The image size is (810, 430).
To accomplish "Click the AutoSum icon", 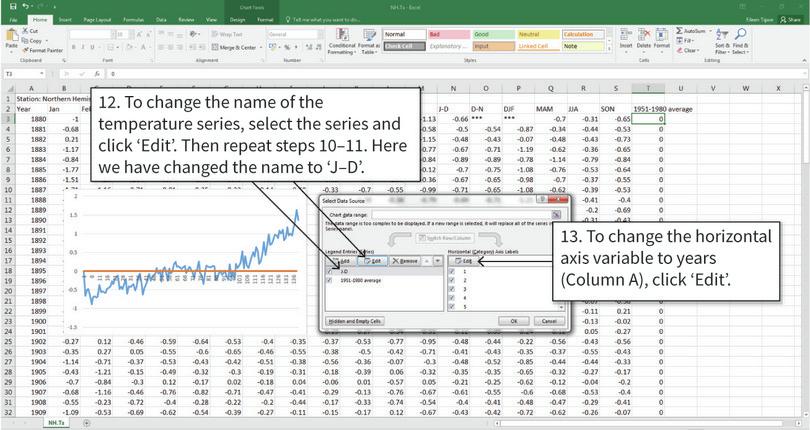I will [691, 32].
